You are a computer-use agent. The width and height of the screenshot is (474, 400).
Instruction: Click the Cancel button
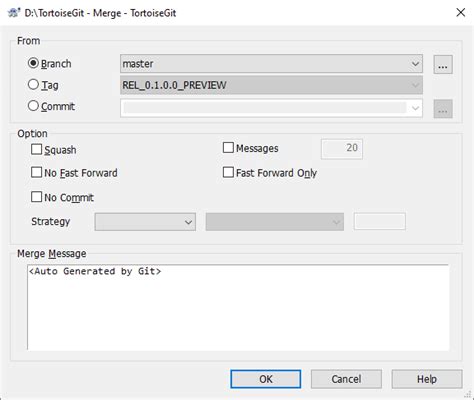click(x=346, y=379)
